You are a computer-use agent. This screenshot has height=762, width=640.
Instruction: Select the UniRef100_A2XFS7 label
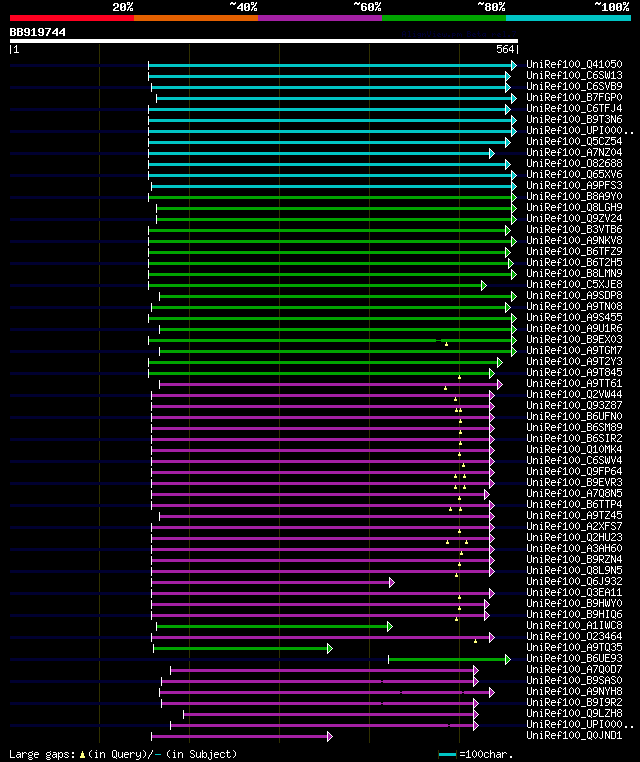tap(574, 526)
